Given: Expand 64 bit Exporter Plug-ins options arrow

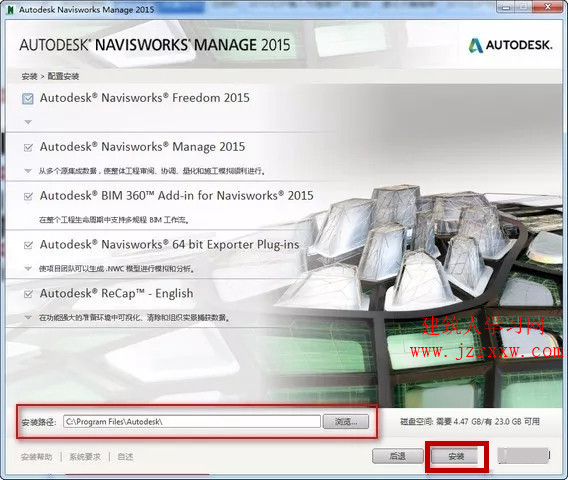Looking at the screenshot, I should tap(28, 268).
